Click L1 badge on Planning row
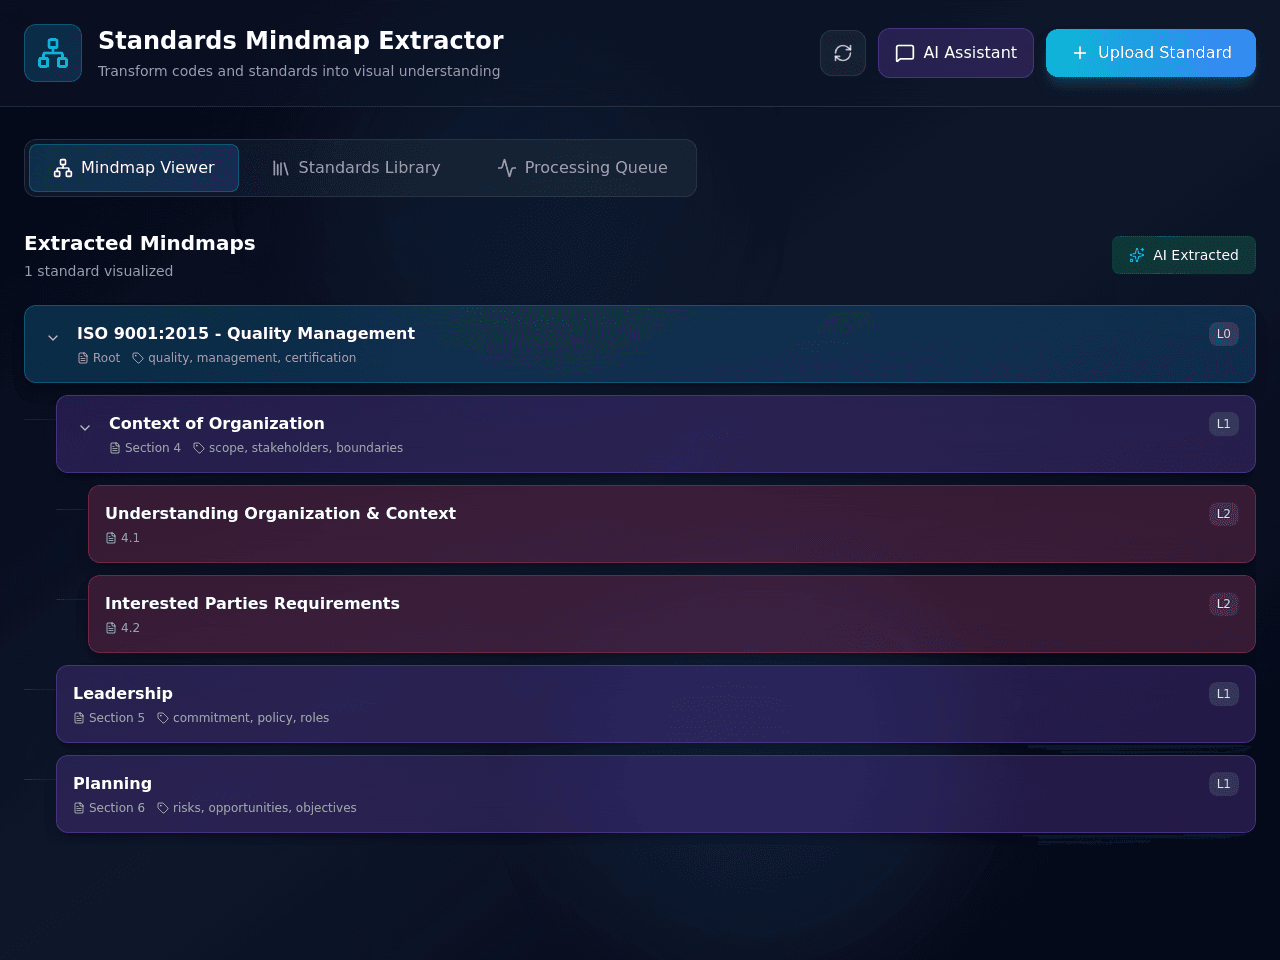This screenshot has height=960, width=1280. point(1224,784)
